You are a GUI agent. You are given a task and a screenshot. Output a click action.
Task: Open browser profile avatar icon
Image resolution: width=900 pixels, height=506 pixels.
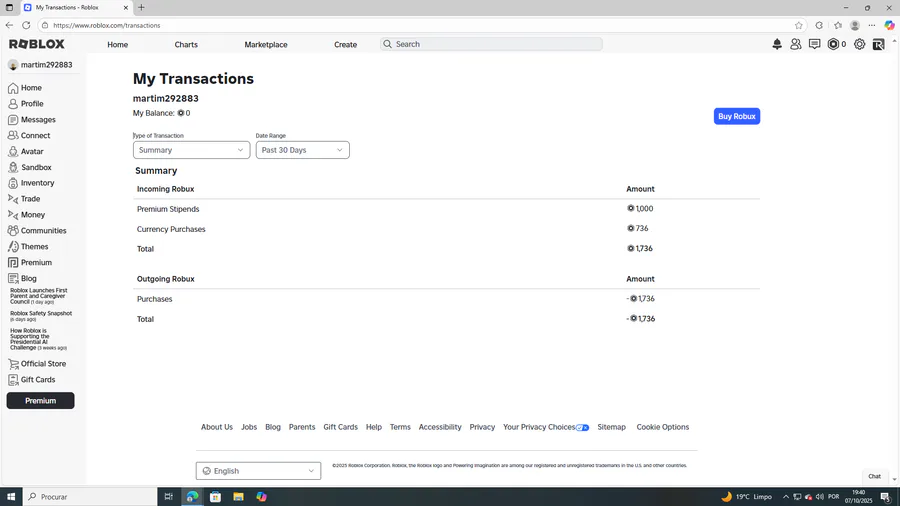855,25
